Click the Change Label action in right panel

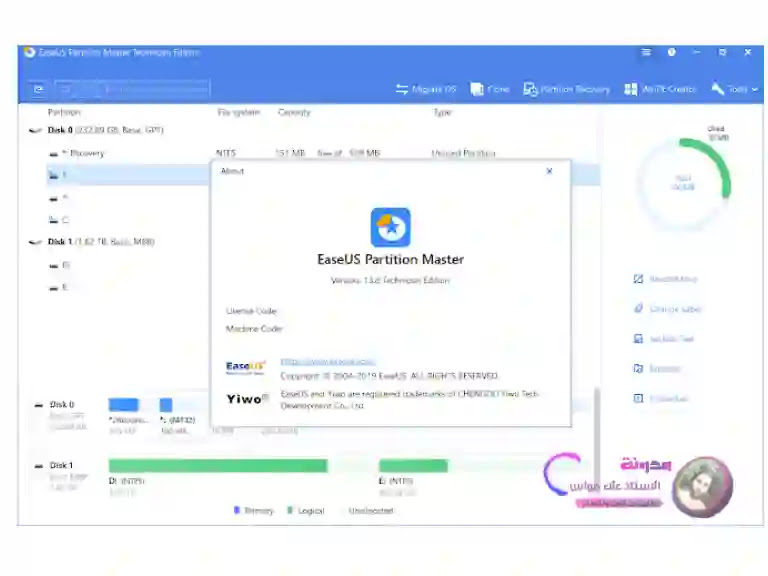pyautogui.click(x=667, y=309)
